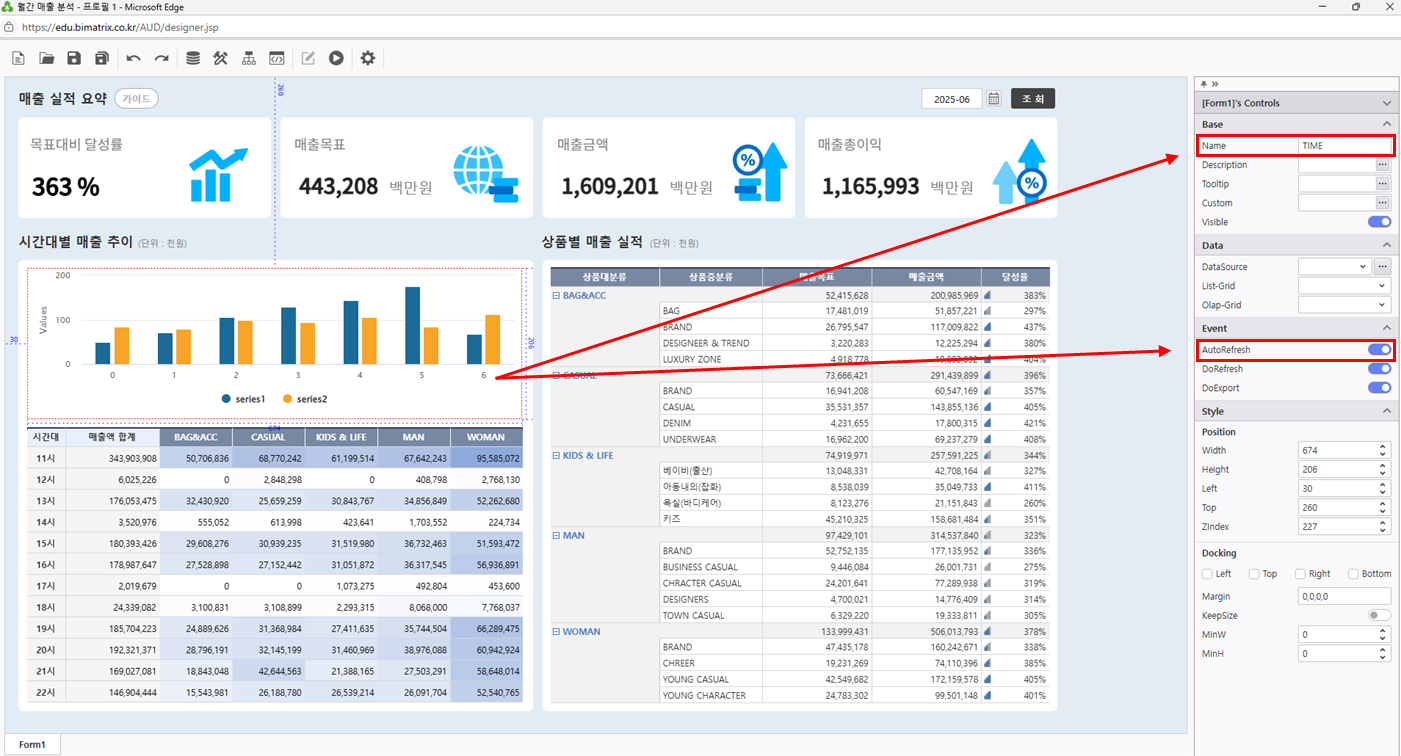Viewport: 1401px width, 756px height.
Task: Run the report with play icon
Action: (x=336, y=59)
